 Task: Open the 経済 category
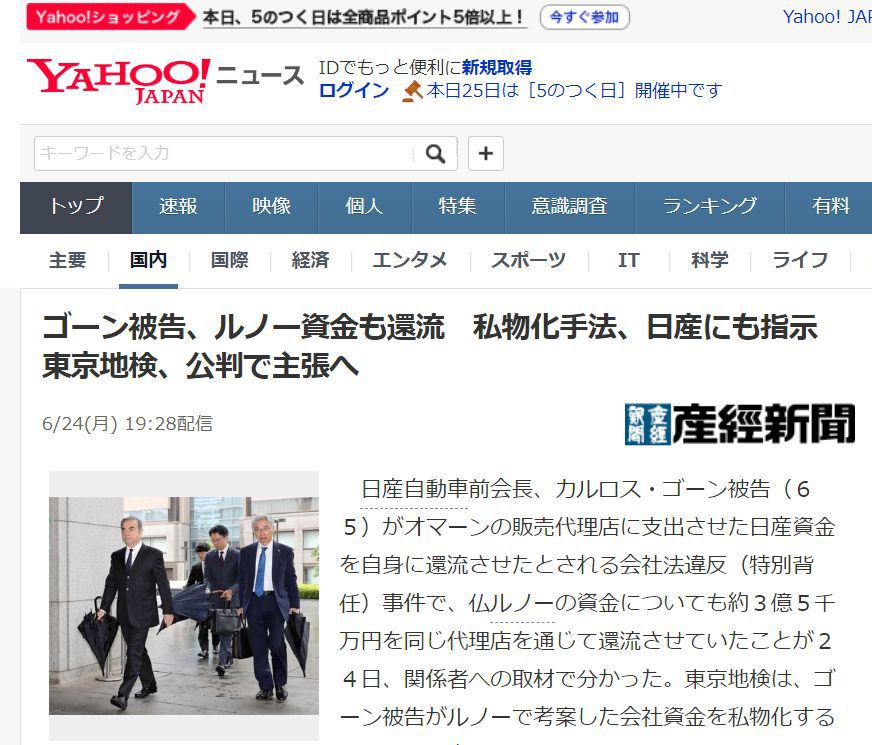[310, 260]
